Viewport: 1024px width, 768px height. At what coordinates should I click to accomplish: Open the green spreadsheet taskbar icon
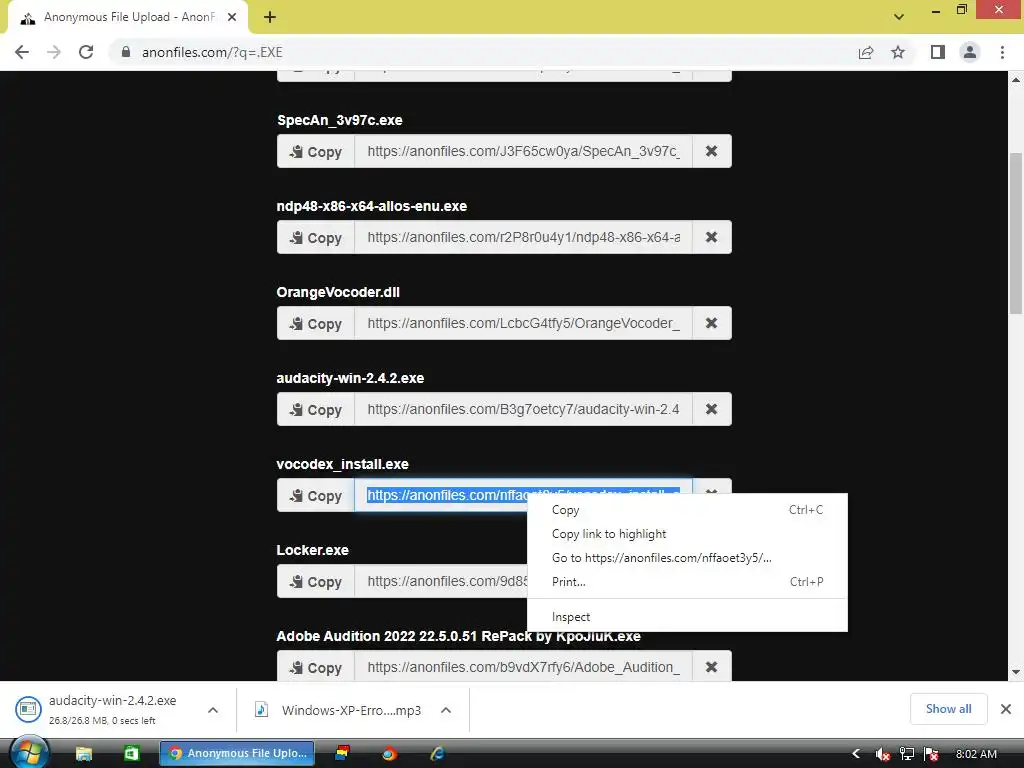[x=131, y=754]
